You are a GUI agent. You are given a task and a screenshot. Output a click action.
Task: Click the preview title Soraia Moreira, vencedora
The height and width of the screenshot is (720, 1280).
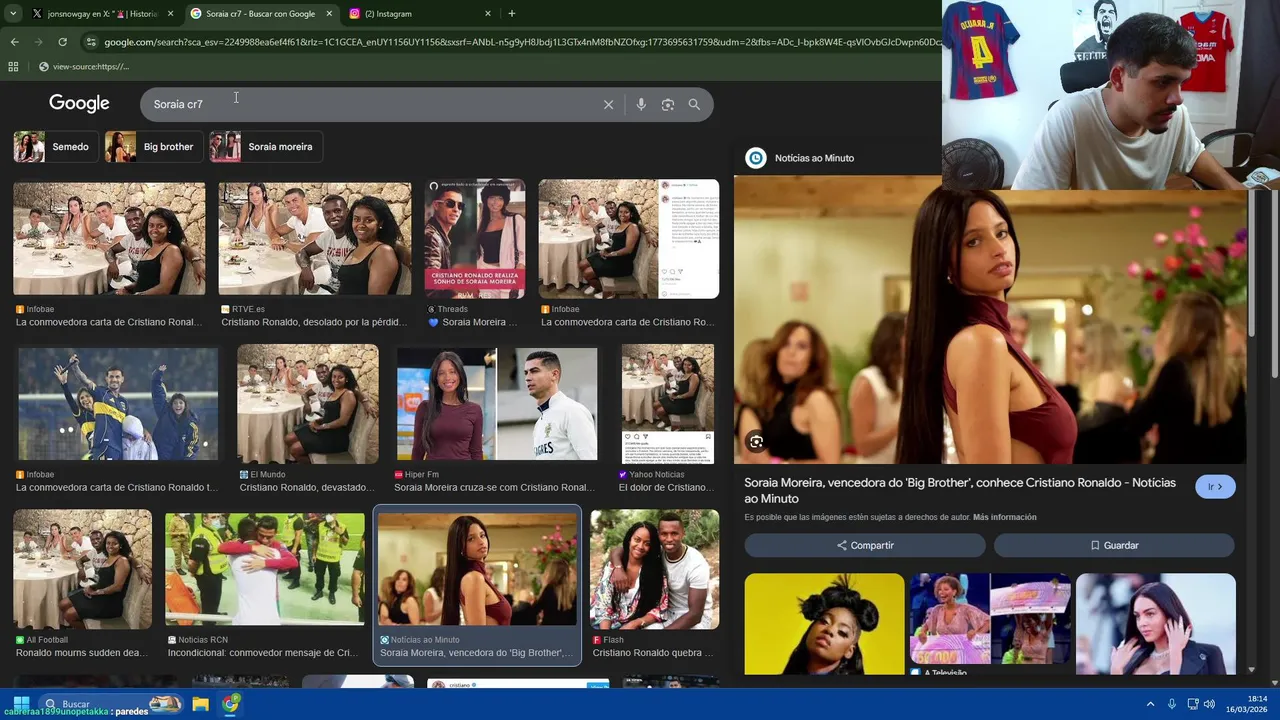pos(960,490)
